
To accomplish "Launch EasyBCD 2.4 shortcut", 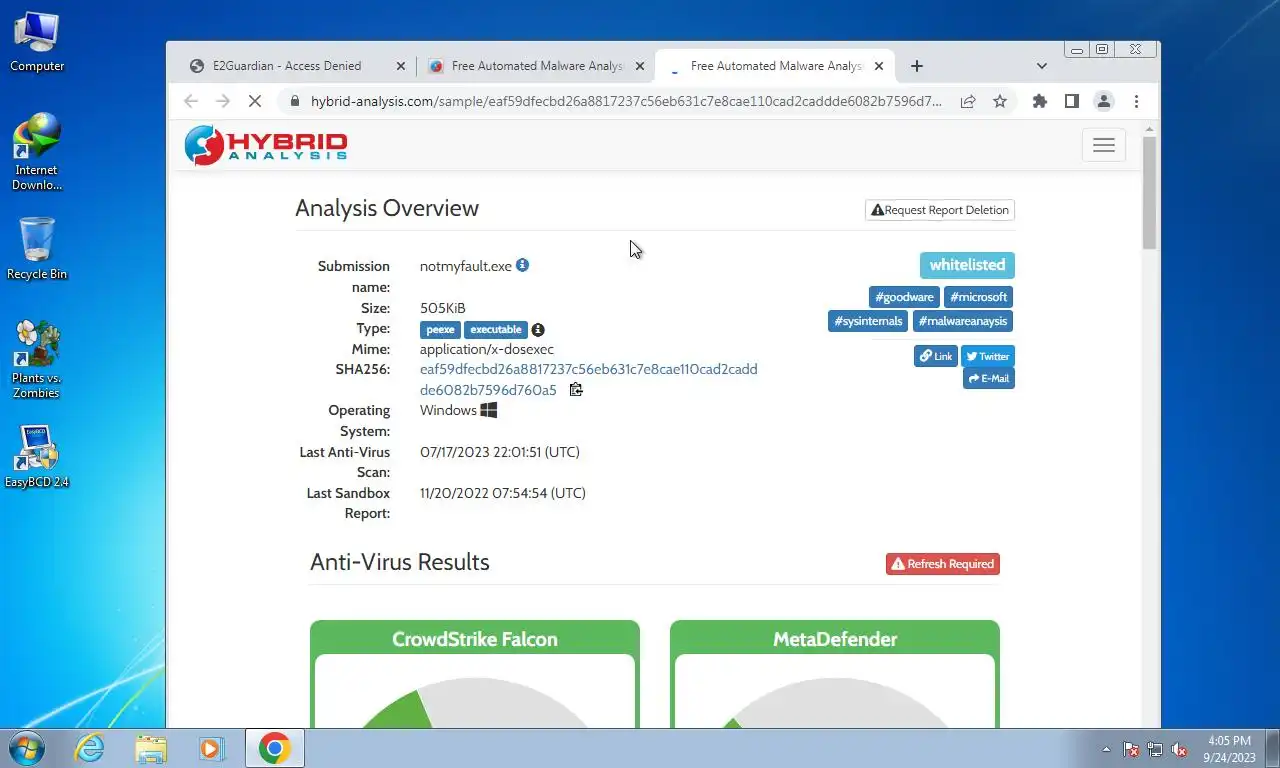I will [37, 457].
